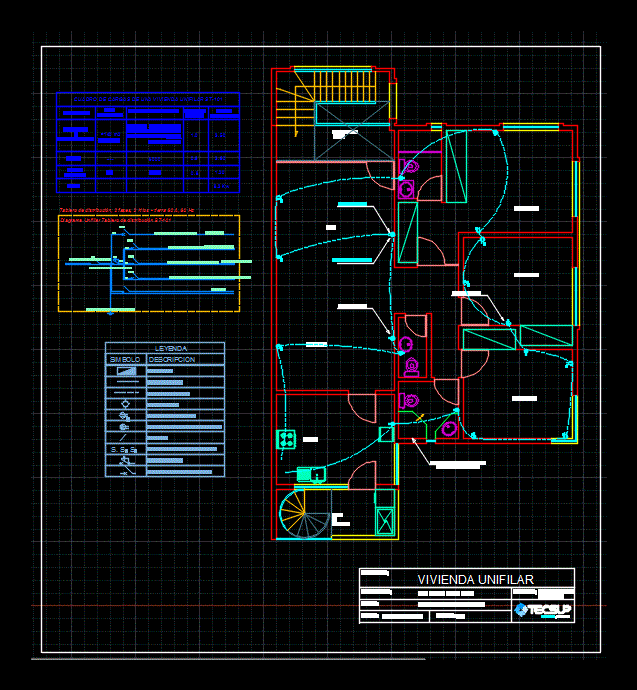Select the shaded panel-board symbol in the legend
The height and width of the screenshot is (690, 637).
pyautogui.click(x=126, y=371)
